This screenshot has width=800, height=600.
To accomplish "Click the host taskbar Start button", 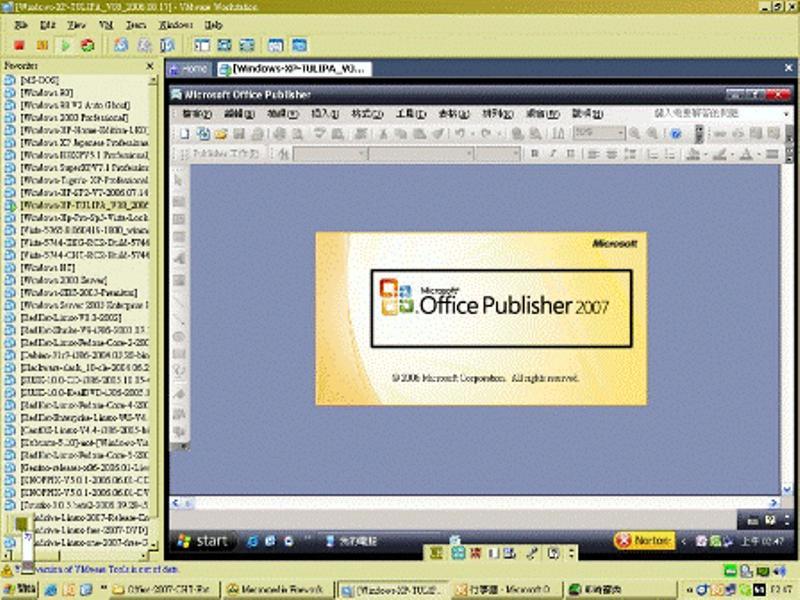I will [x=19, y=590].
